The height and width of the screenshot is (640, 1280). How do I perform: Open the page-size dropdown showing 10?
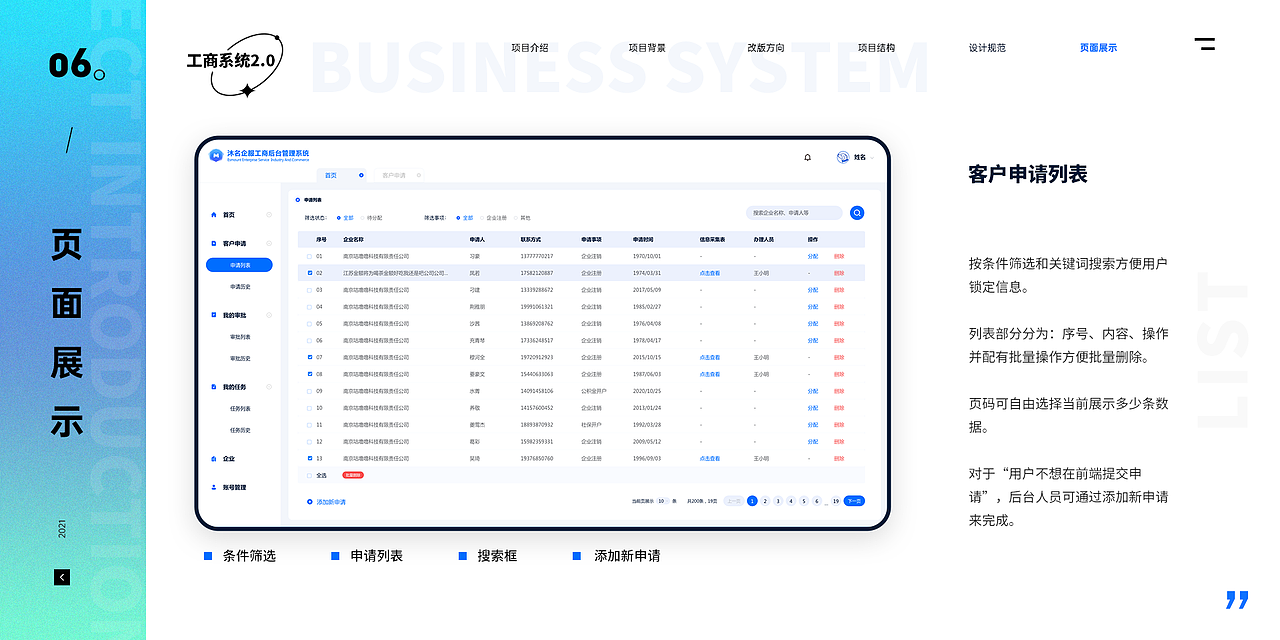tap(662, 501)
